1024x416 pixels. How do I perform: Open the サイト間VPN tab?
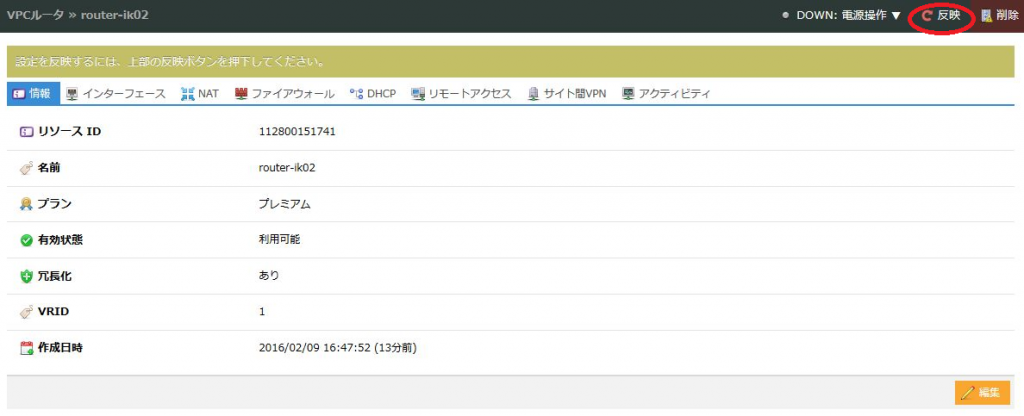(567, 94)
